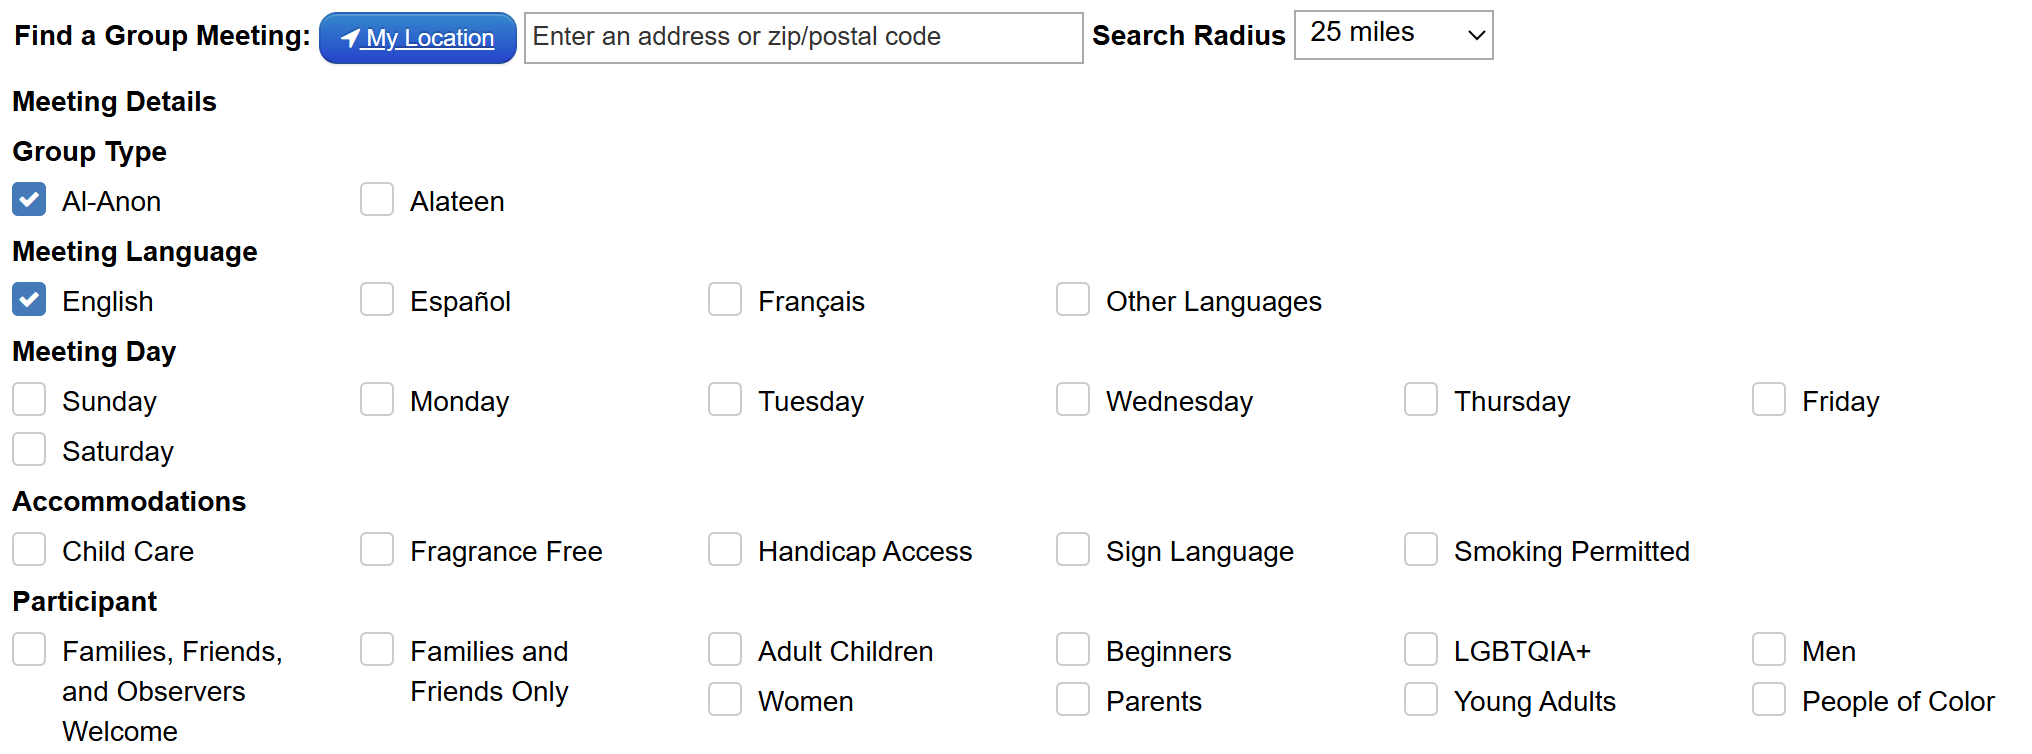The height and width of the screenshot is (754, 2032).
Task: Uncheck the Al-Anon group type
Action: coord(29,200)
